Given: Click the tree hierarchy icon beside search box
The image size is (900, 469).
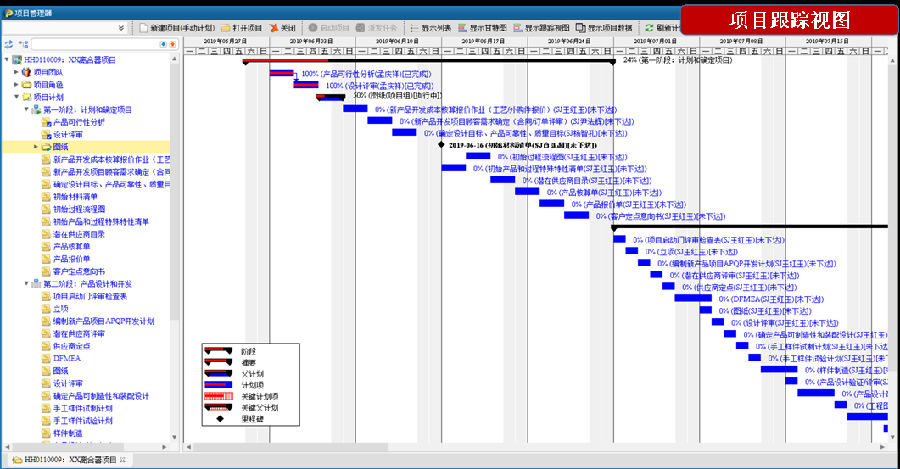Looking at the screenshot, I should click(x=23, y=44).
